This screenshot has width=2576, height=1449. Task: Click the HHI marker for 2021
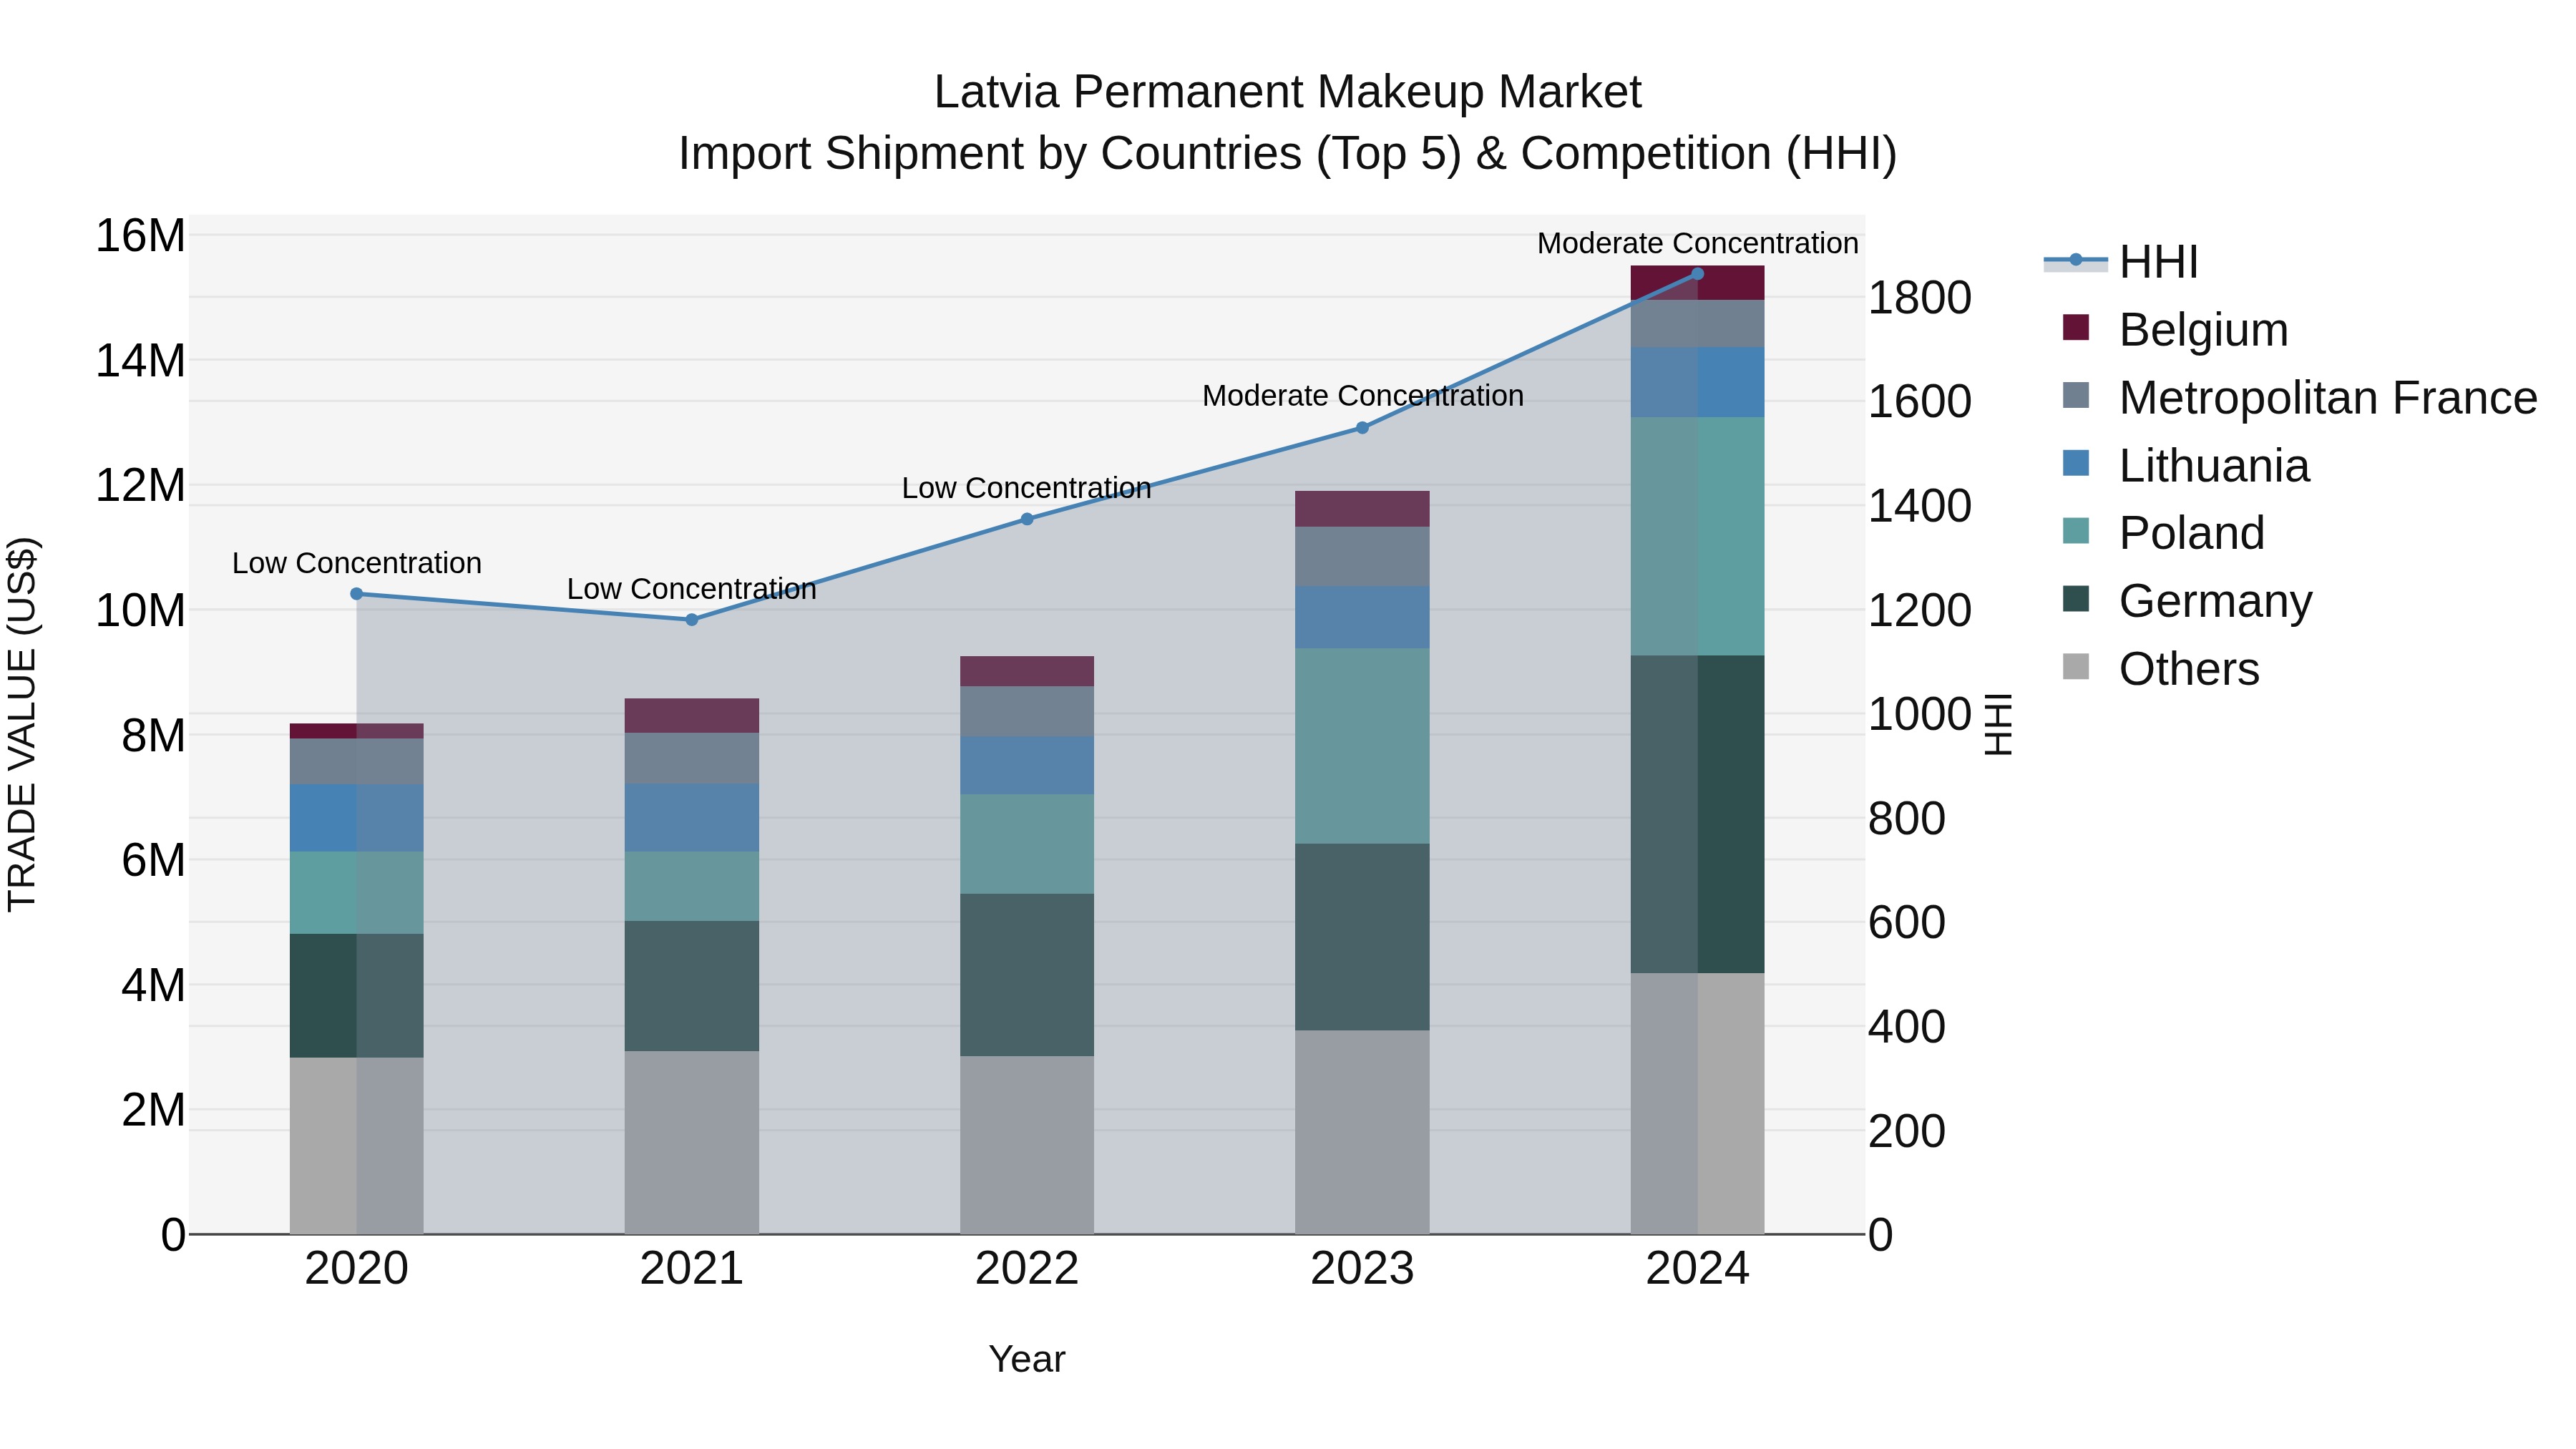click(691, 620)
